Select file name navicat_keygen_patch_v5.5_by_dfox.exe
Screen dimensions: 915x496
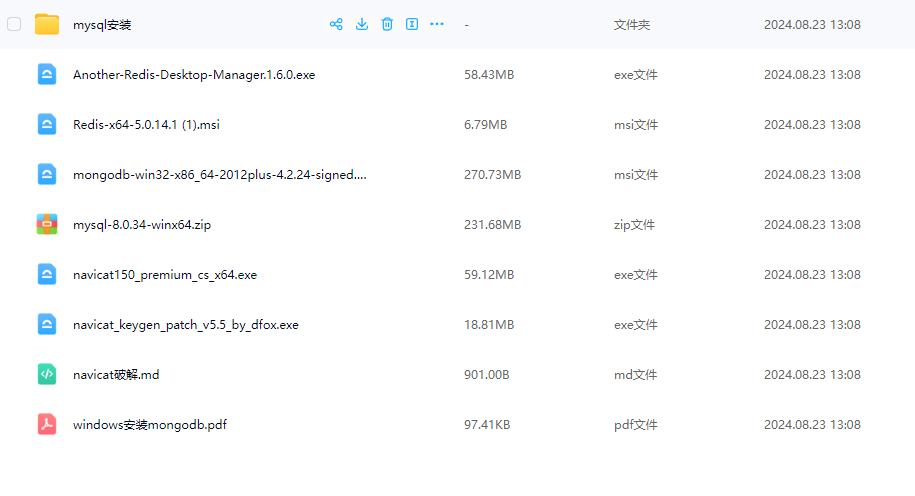186,324
